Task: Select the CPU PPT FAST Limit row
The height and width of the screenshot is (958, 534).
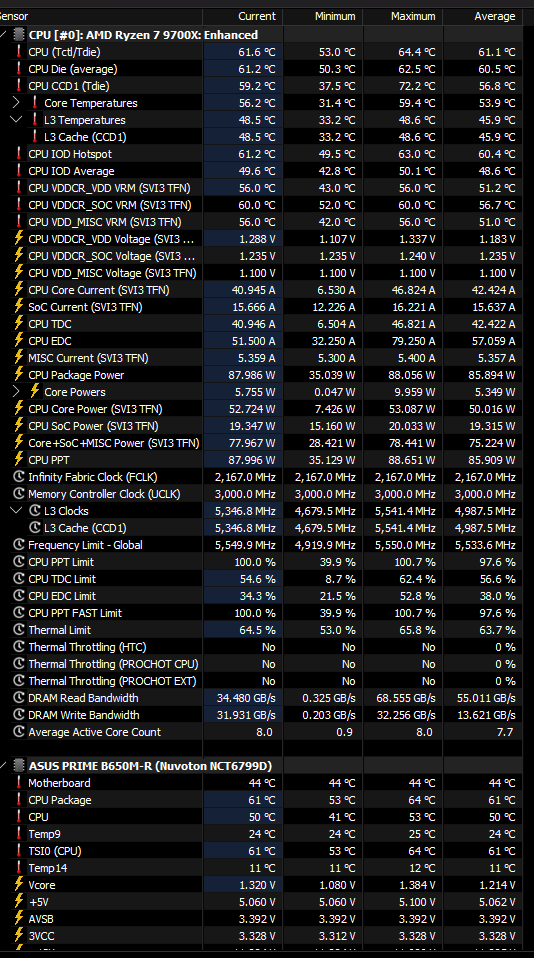Action: pyautogui.click(x=262, y=613)
